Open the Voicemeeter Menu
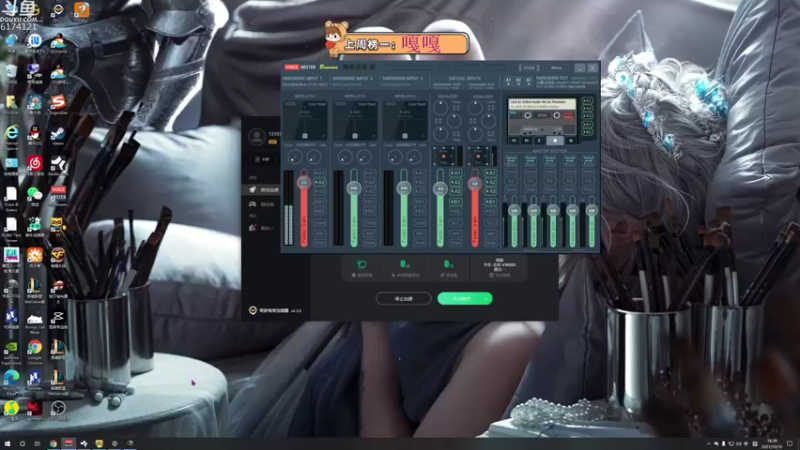The width and height of the screenshot is (800, 450). (x=556, y=68)
